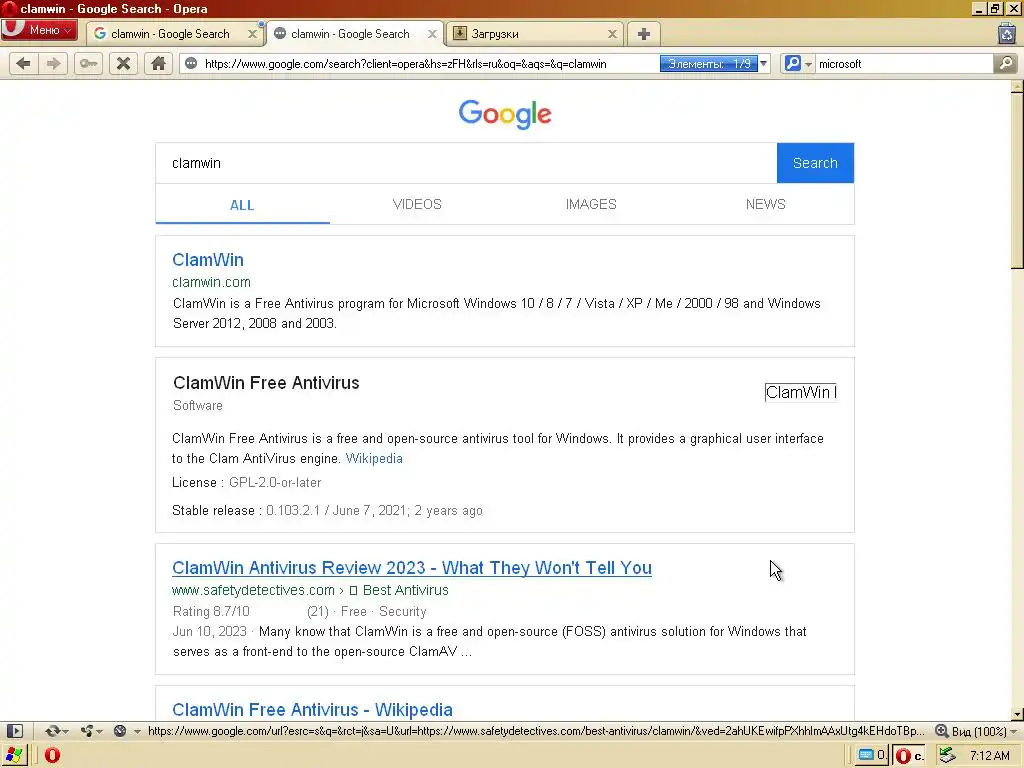Select the active second clamwin Google Search tab
Viewport: 1024px width, 768px height.
click(x=350, y=34)
